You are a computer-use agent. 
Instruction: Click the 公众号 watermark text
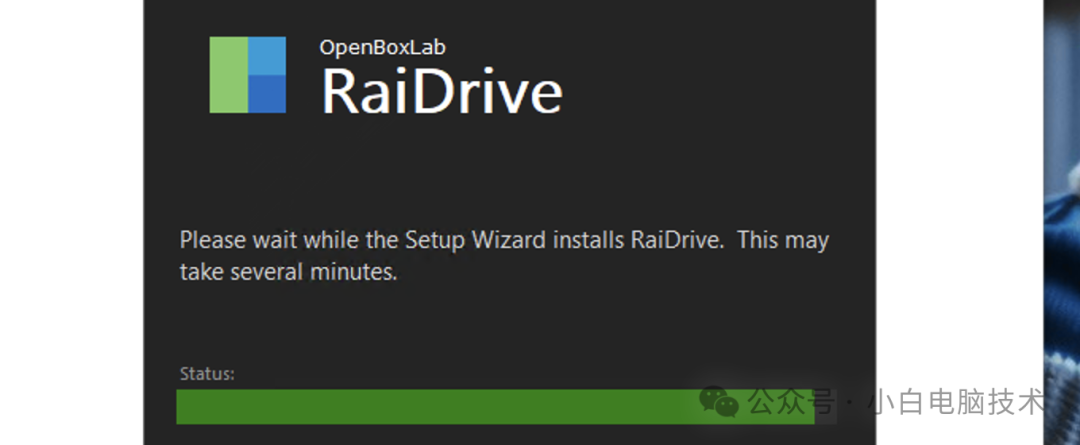791,401
